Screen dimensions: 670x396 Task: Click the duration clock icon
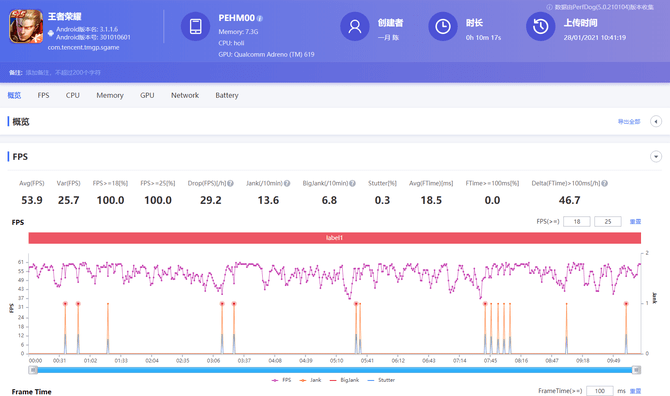(x=443, y=26)
